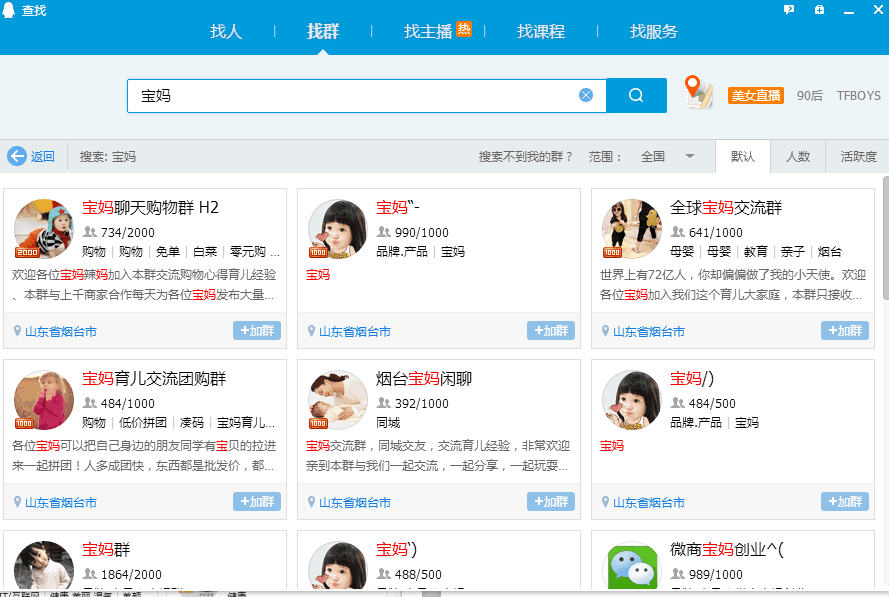Open feedback via the chat bubble icon

coord(789,9)
